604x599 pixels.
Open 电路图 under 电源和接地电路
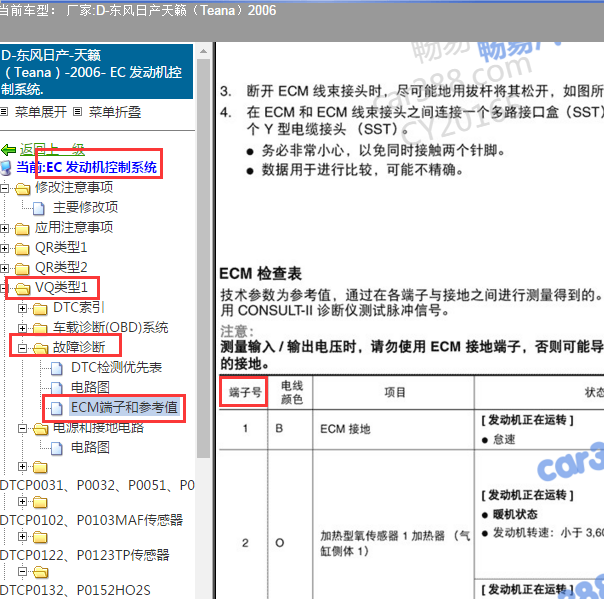point(90,447)
